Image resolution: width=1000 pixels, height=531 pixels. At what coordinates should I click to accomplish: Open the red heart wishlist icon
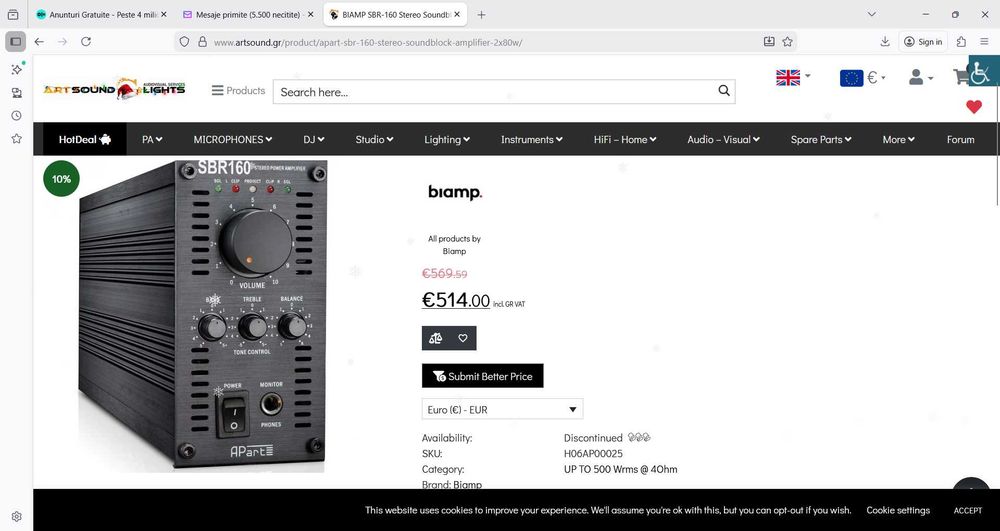click(974, 106)
